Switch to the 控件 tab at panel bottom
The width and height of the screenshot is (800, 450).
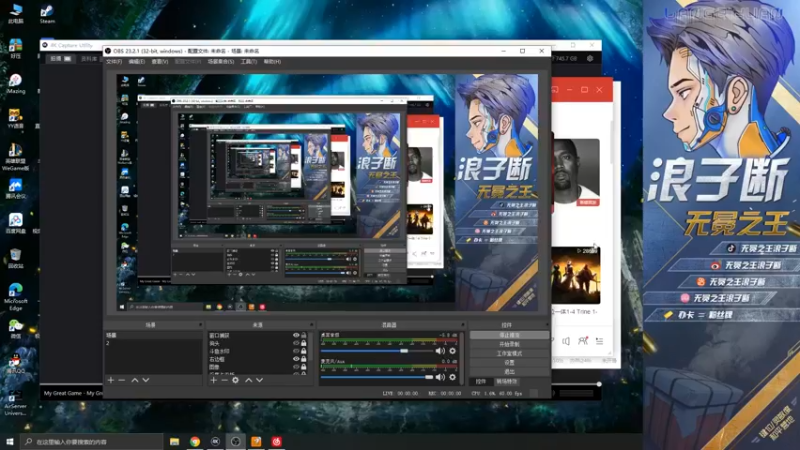click(x=481, y=382)
